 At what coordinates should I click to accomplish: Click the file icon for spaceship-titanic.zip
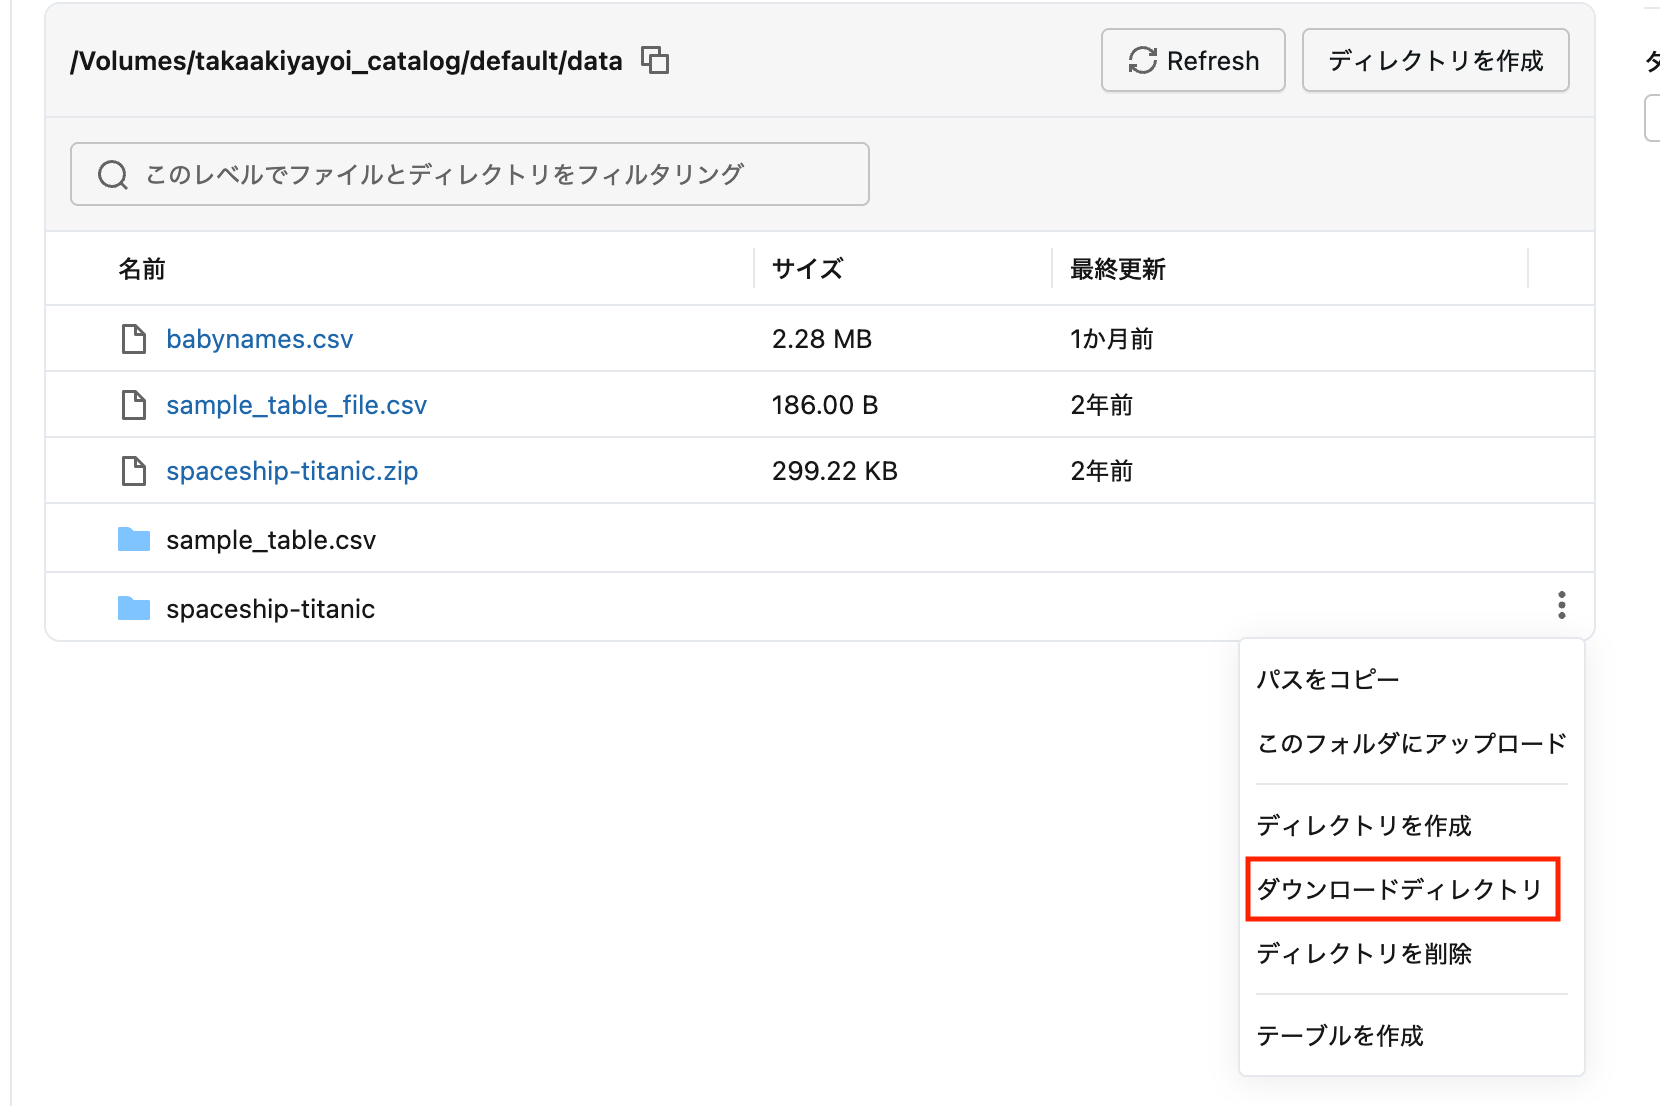[133, 470]
